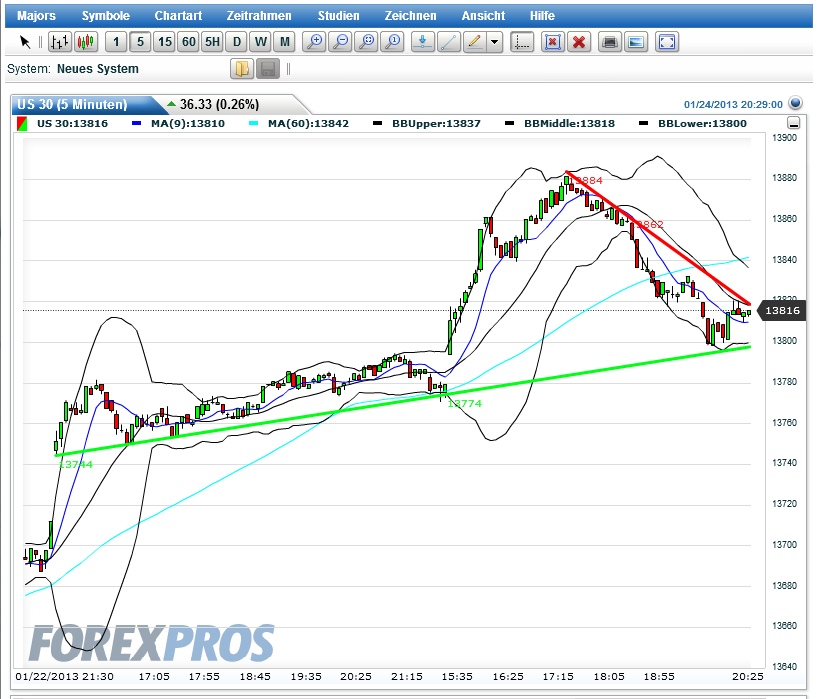Screen dimensions: 817x699
Task: Click the red X delete-all icon
Action: [579, 42]
